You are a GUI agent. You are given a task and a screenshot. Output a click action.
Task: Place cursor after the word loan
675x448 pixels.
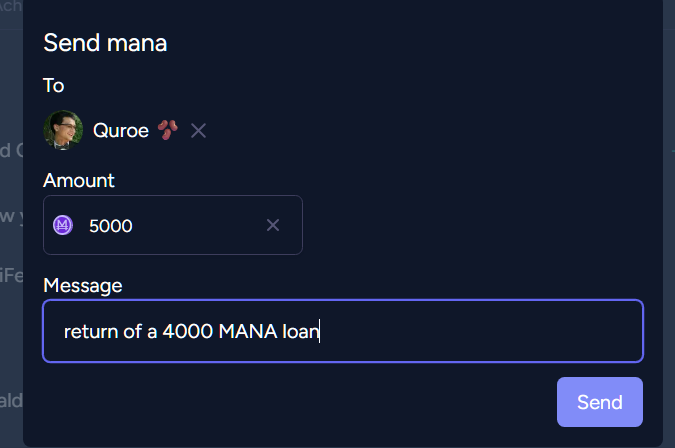(319, 331)
